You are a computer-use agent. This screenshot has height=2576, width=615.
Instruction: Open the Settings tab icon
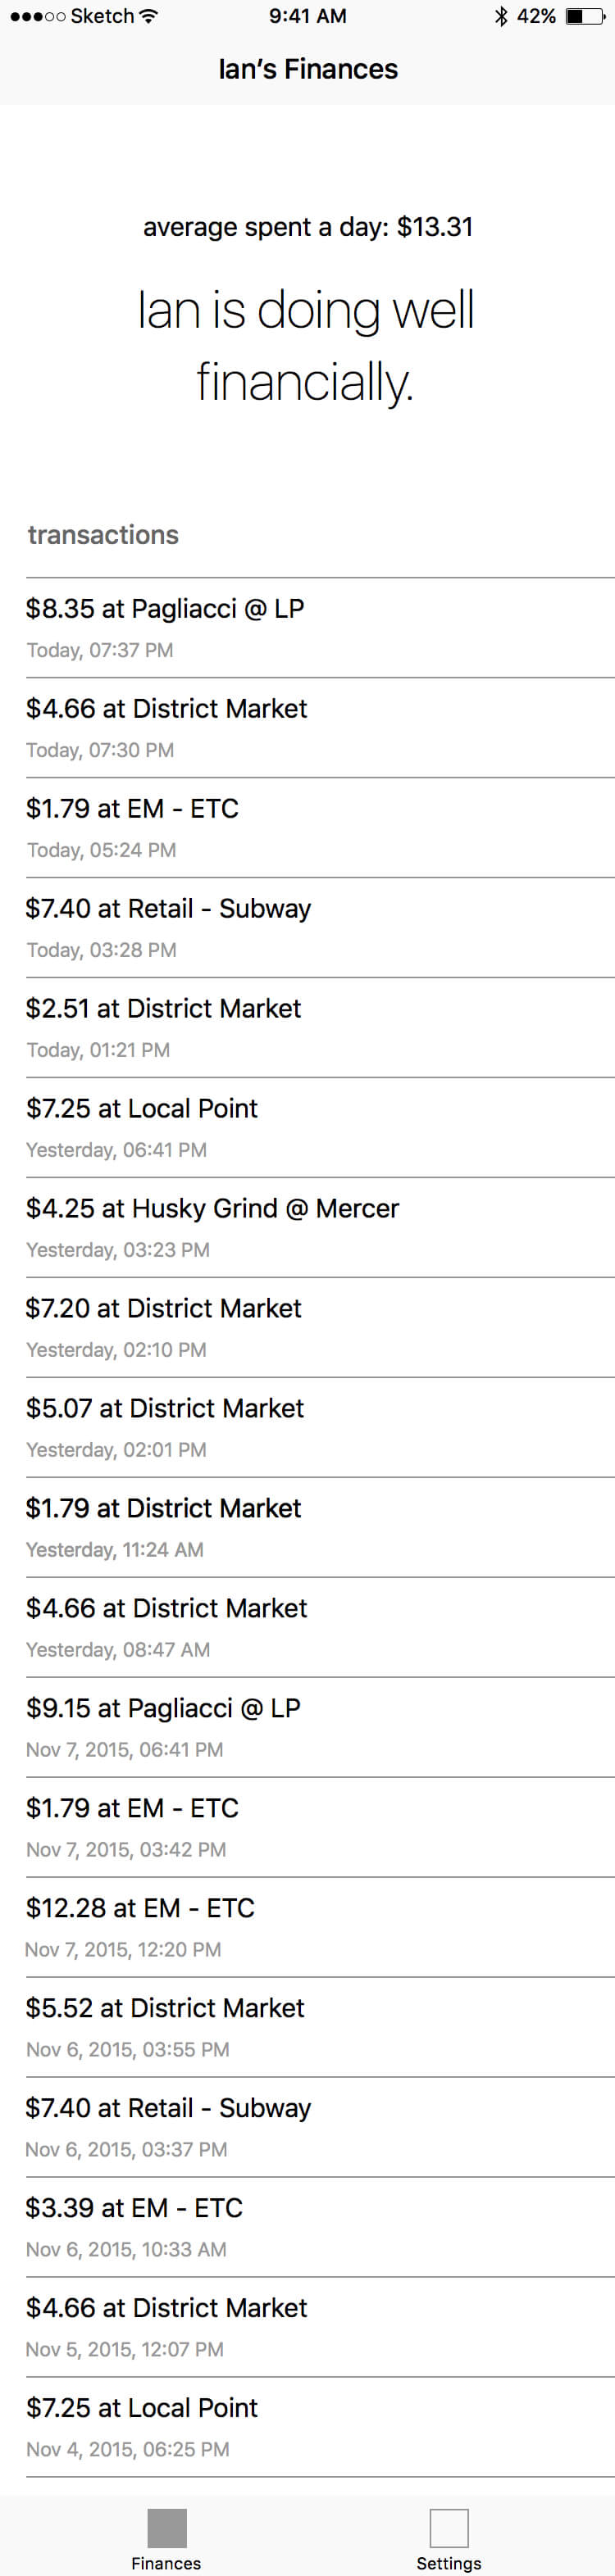449,2528
